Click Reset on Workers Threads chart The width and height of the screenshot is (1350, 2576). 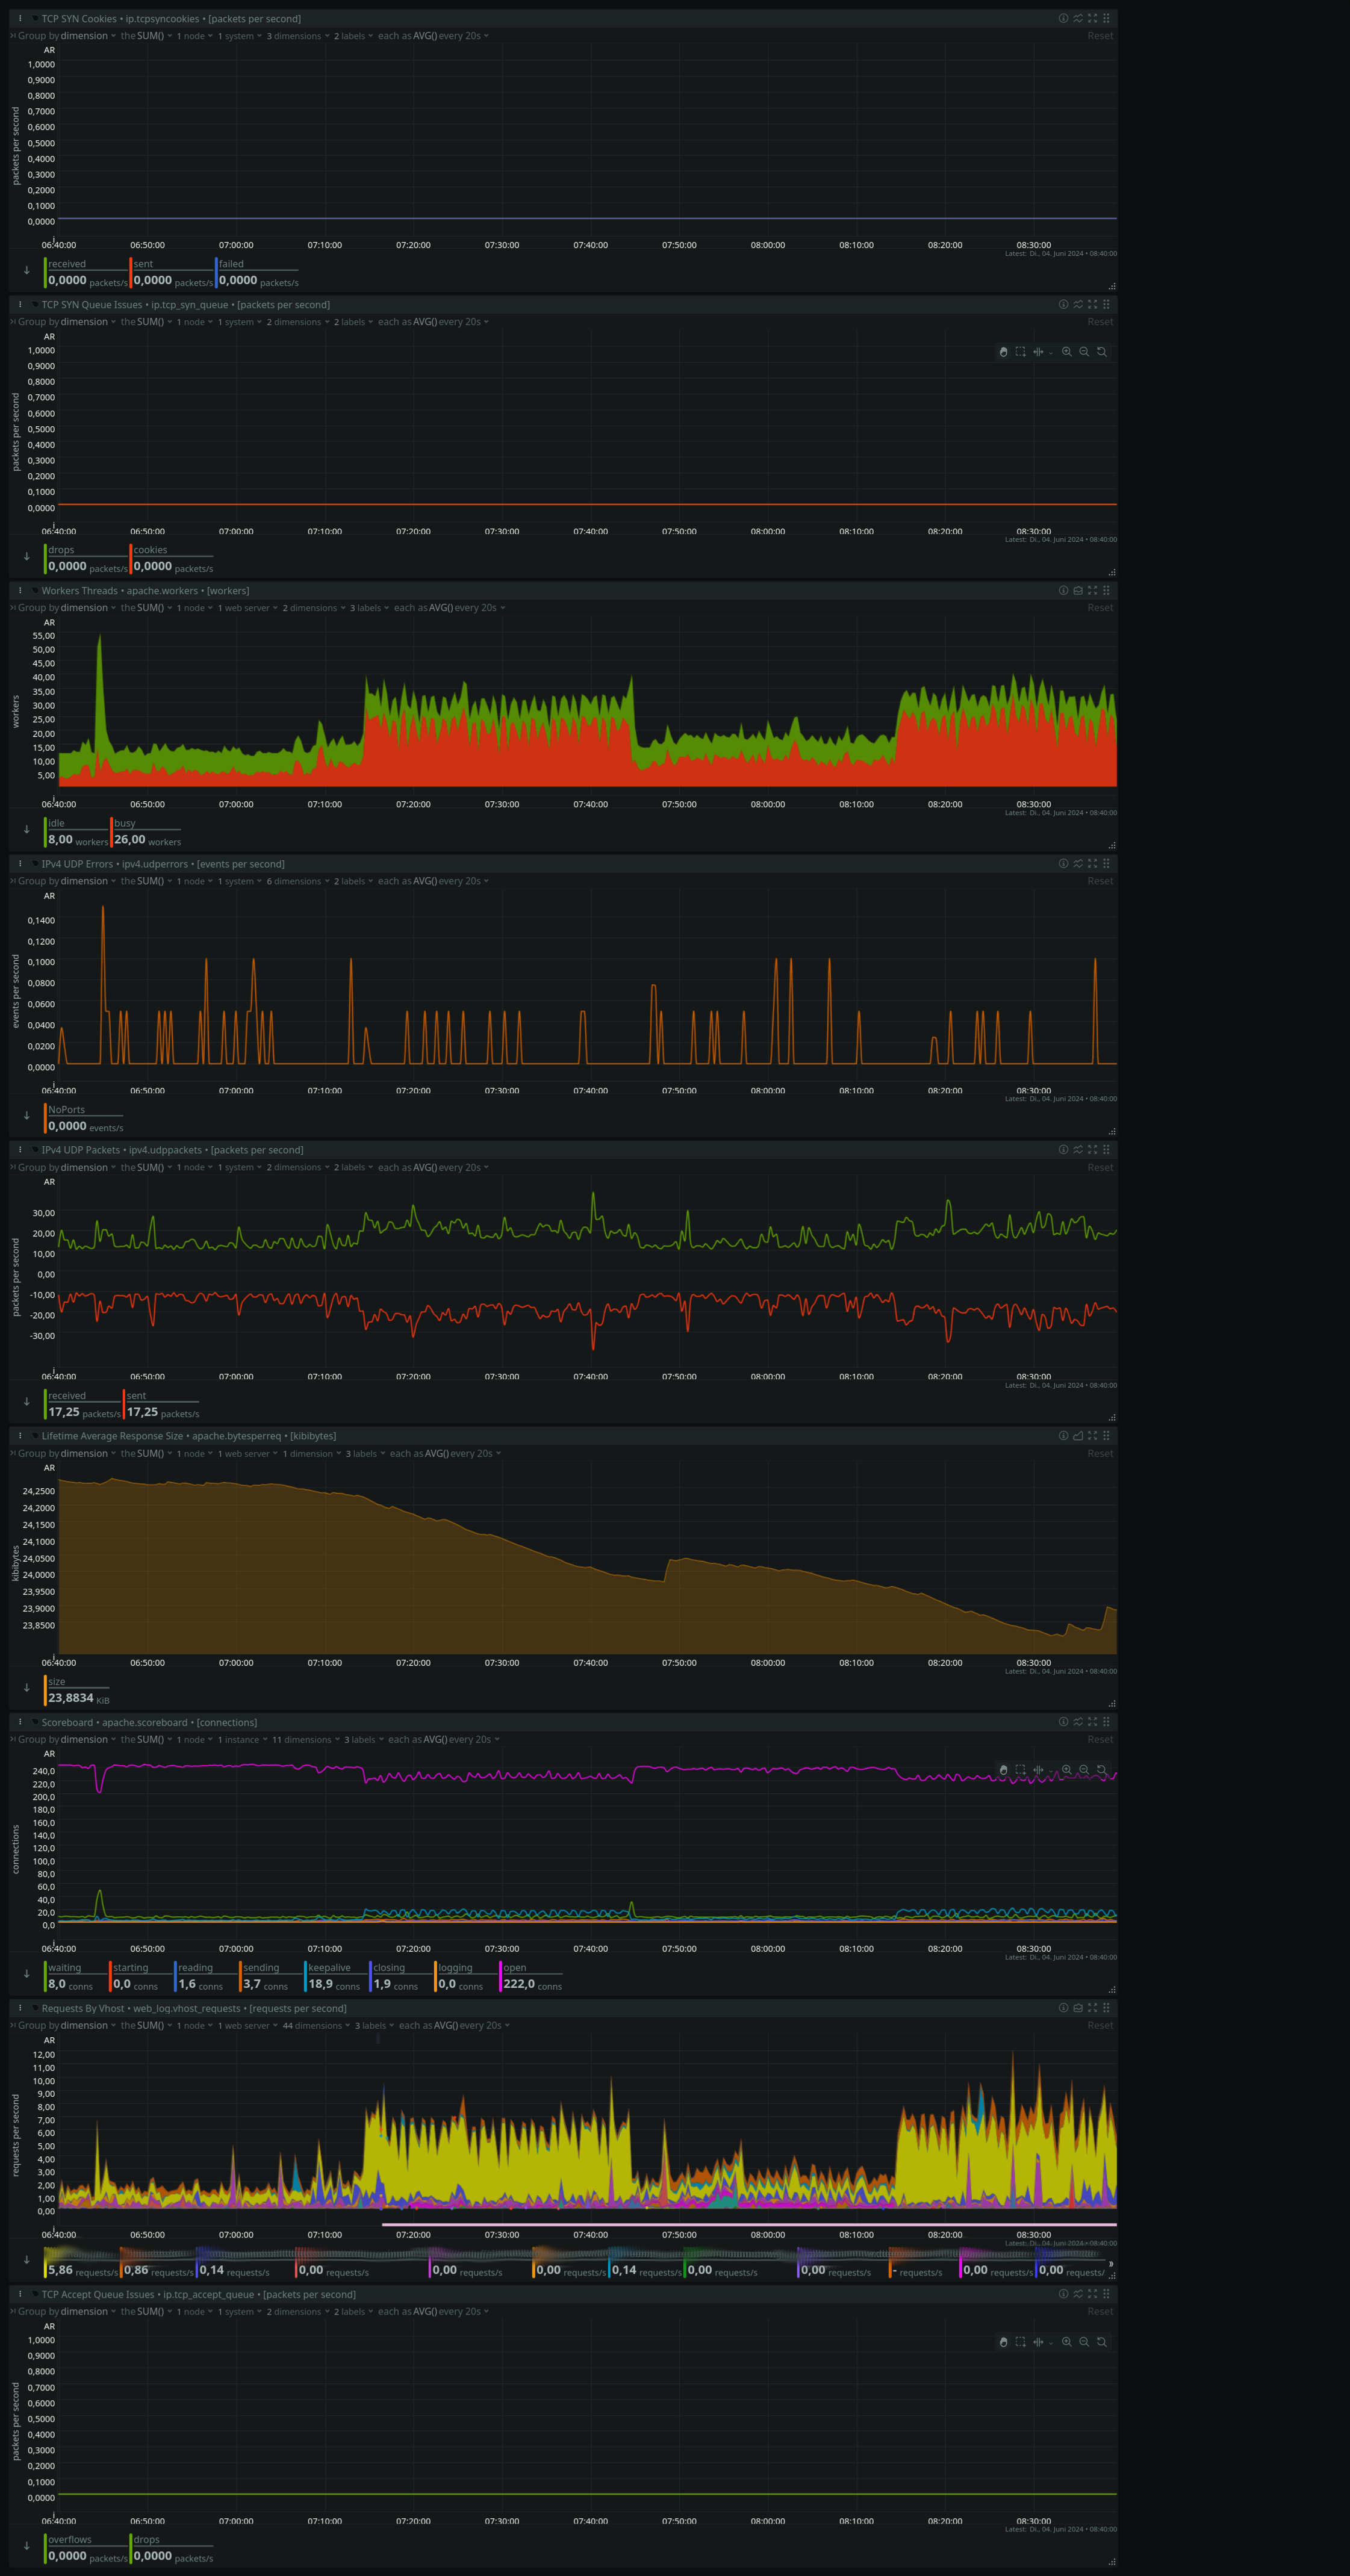(x=1100, y=608)
